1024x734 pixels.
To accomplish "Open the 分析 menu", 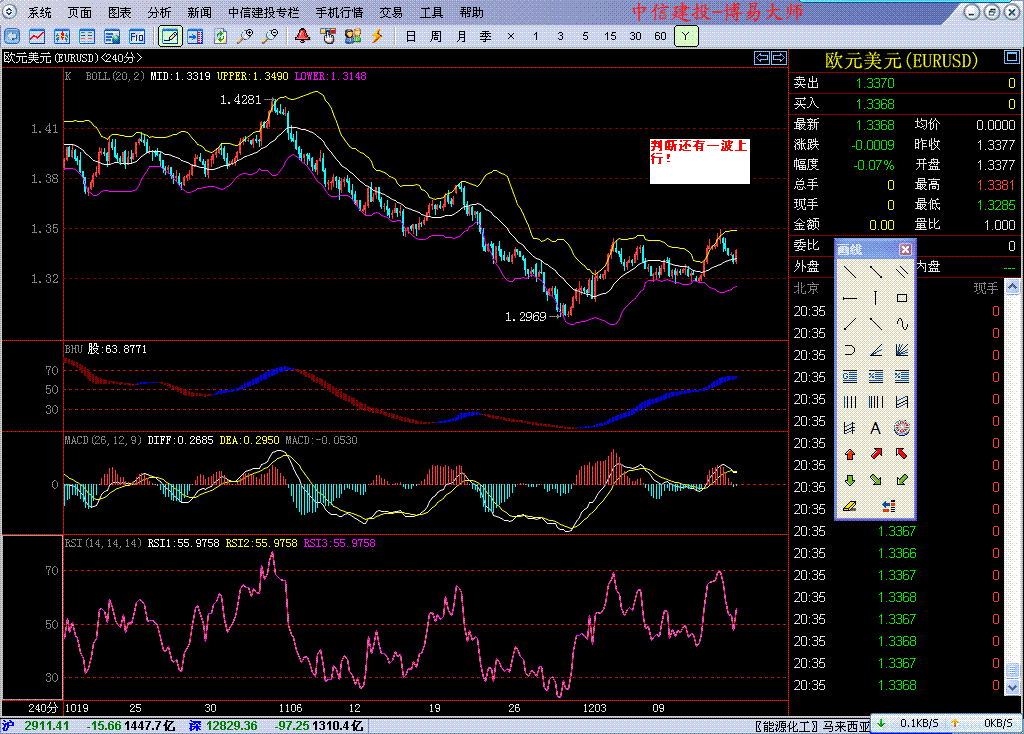I will (x=159, y=13).
